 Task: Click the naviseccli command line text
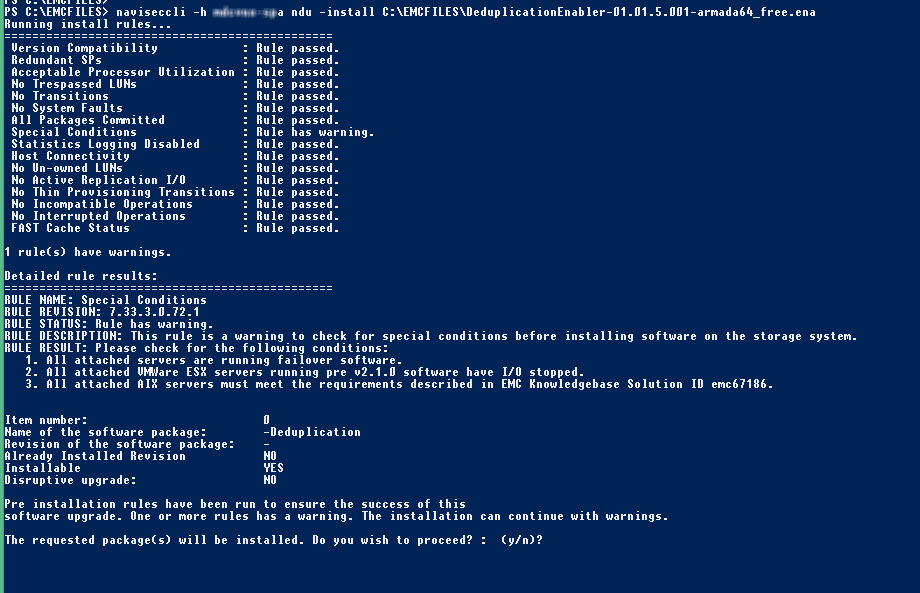[410, 12]
